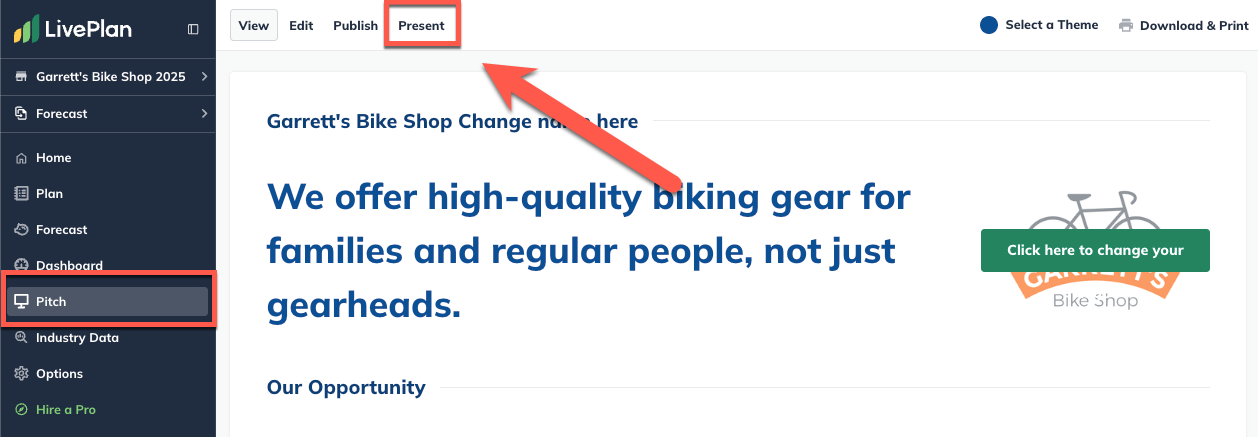Start presentation with the Present tab

(x=421, y=26)
